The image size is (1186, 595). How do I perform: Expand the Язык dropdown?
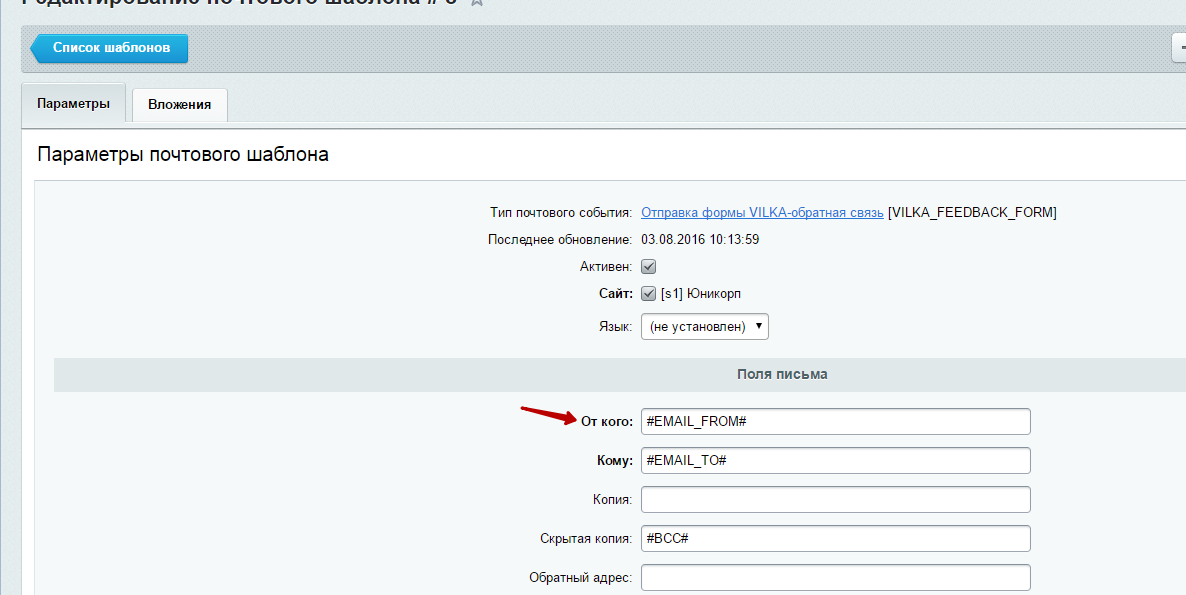(704, 327)
